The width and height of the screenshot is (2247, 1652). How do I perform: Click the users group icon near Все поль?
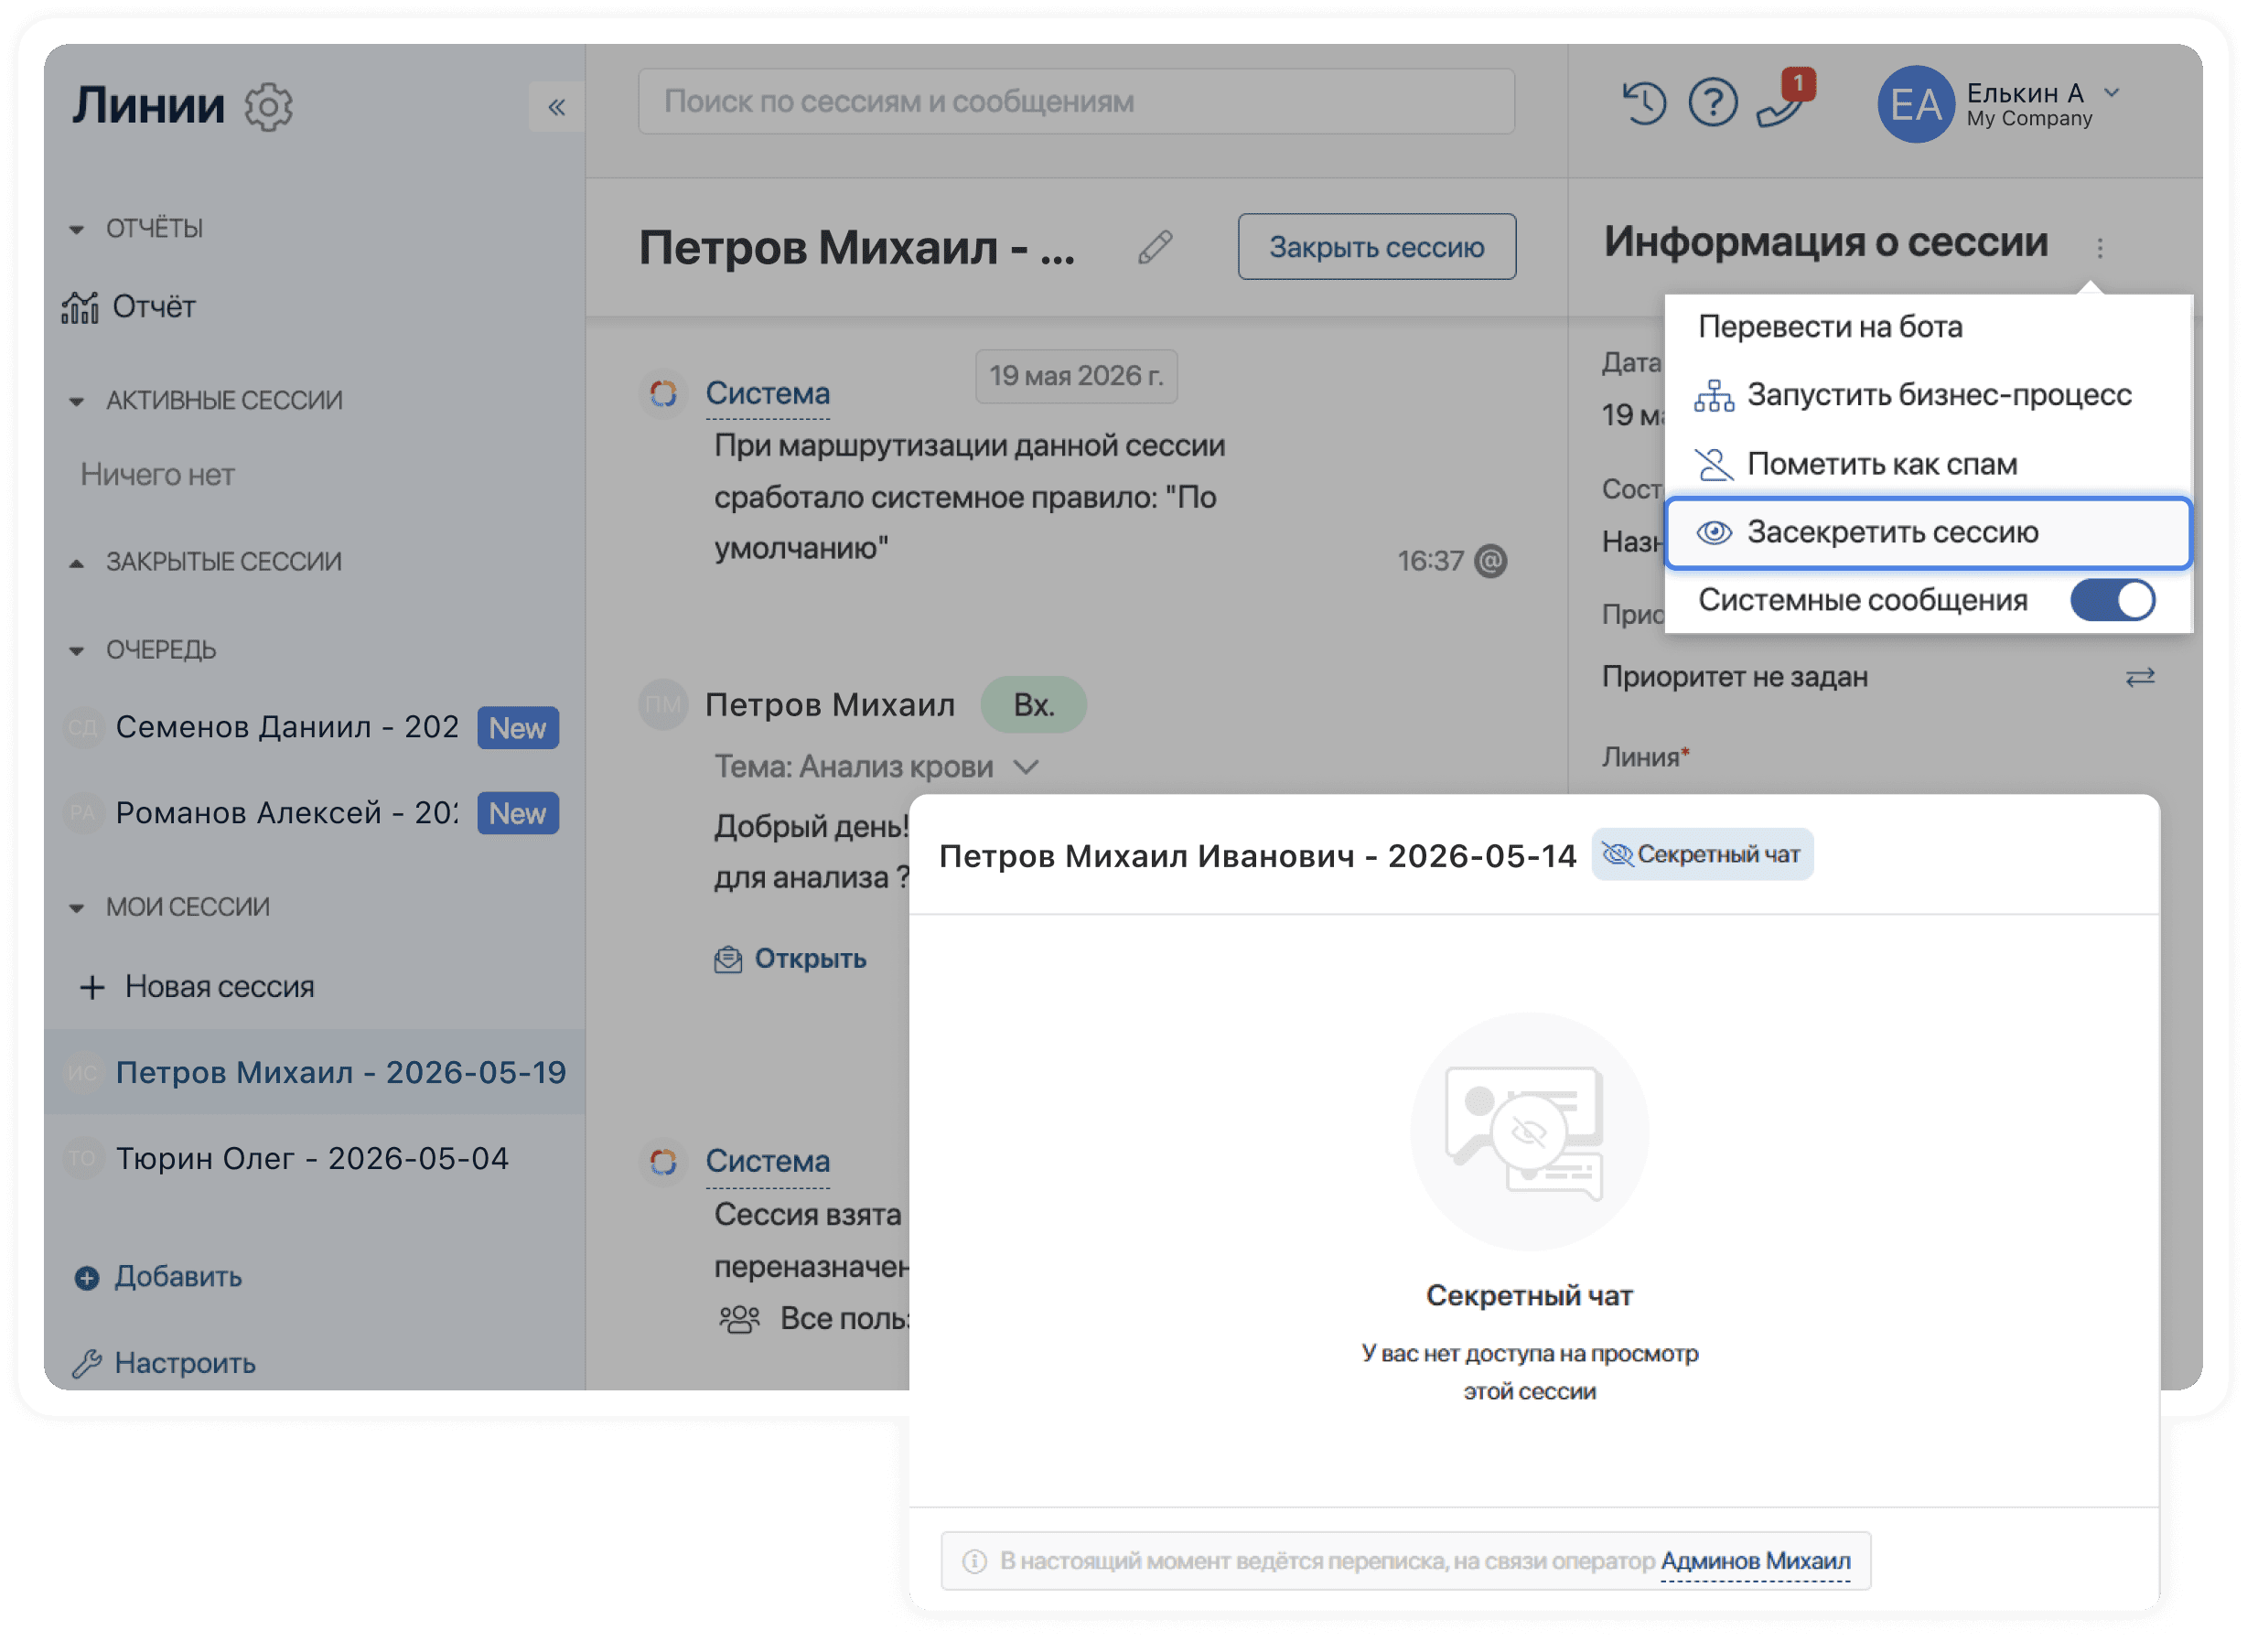(x=739, y=1320)
